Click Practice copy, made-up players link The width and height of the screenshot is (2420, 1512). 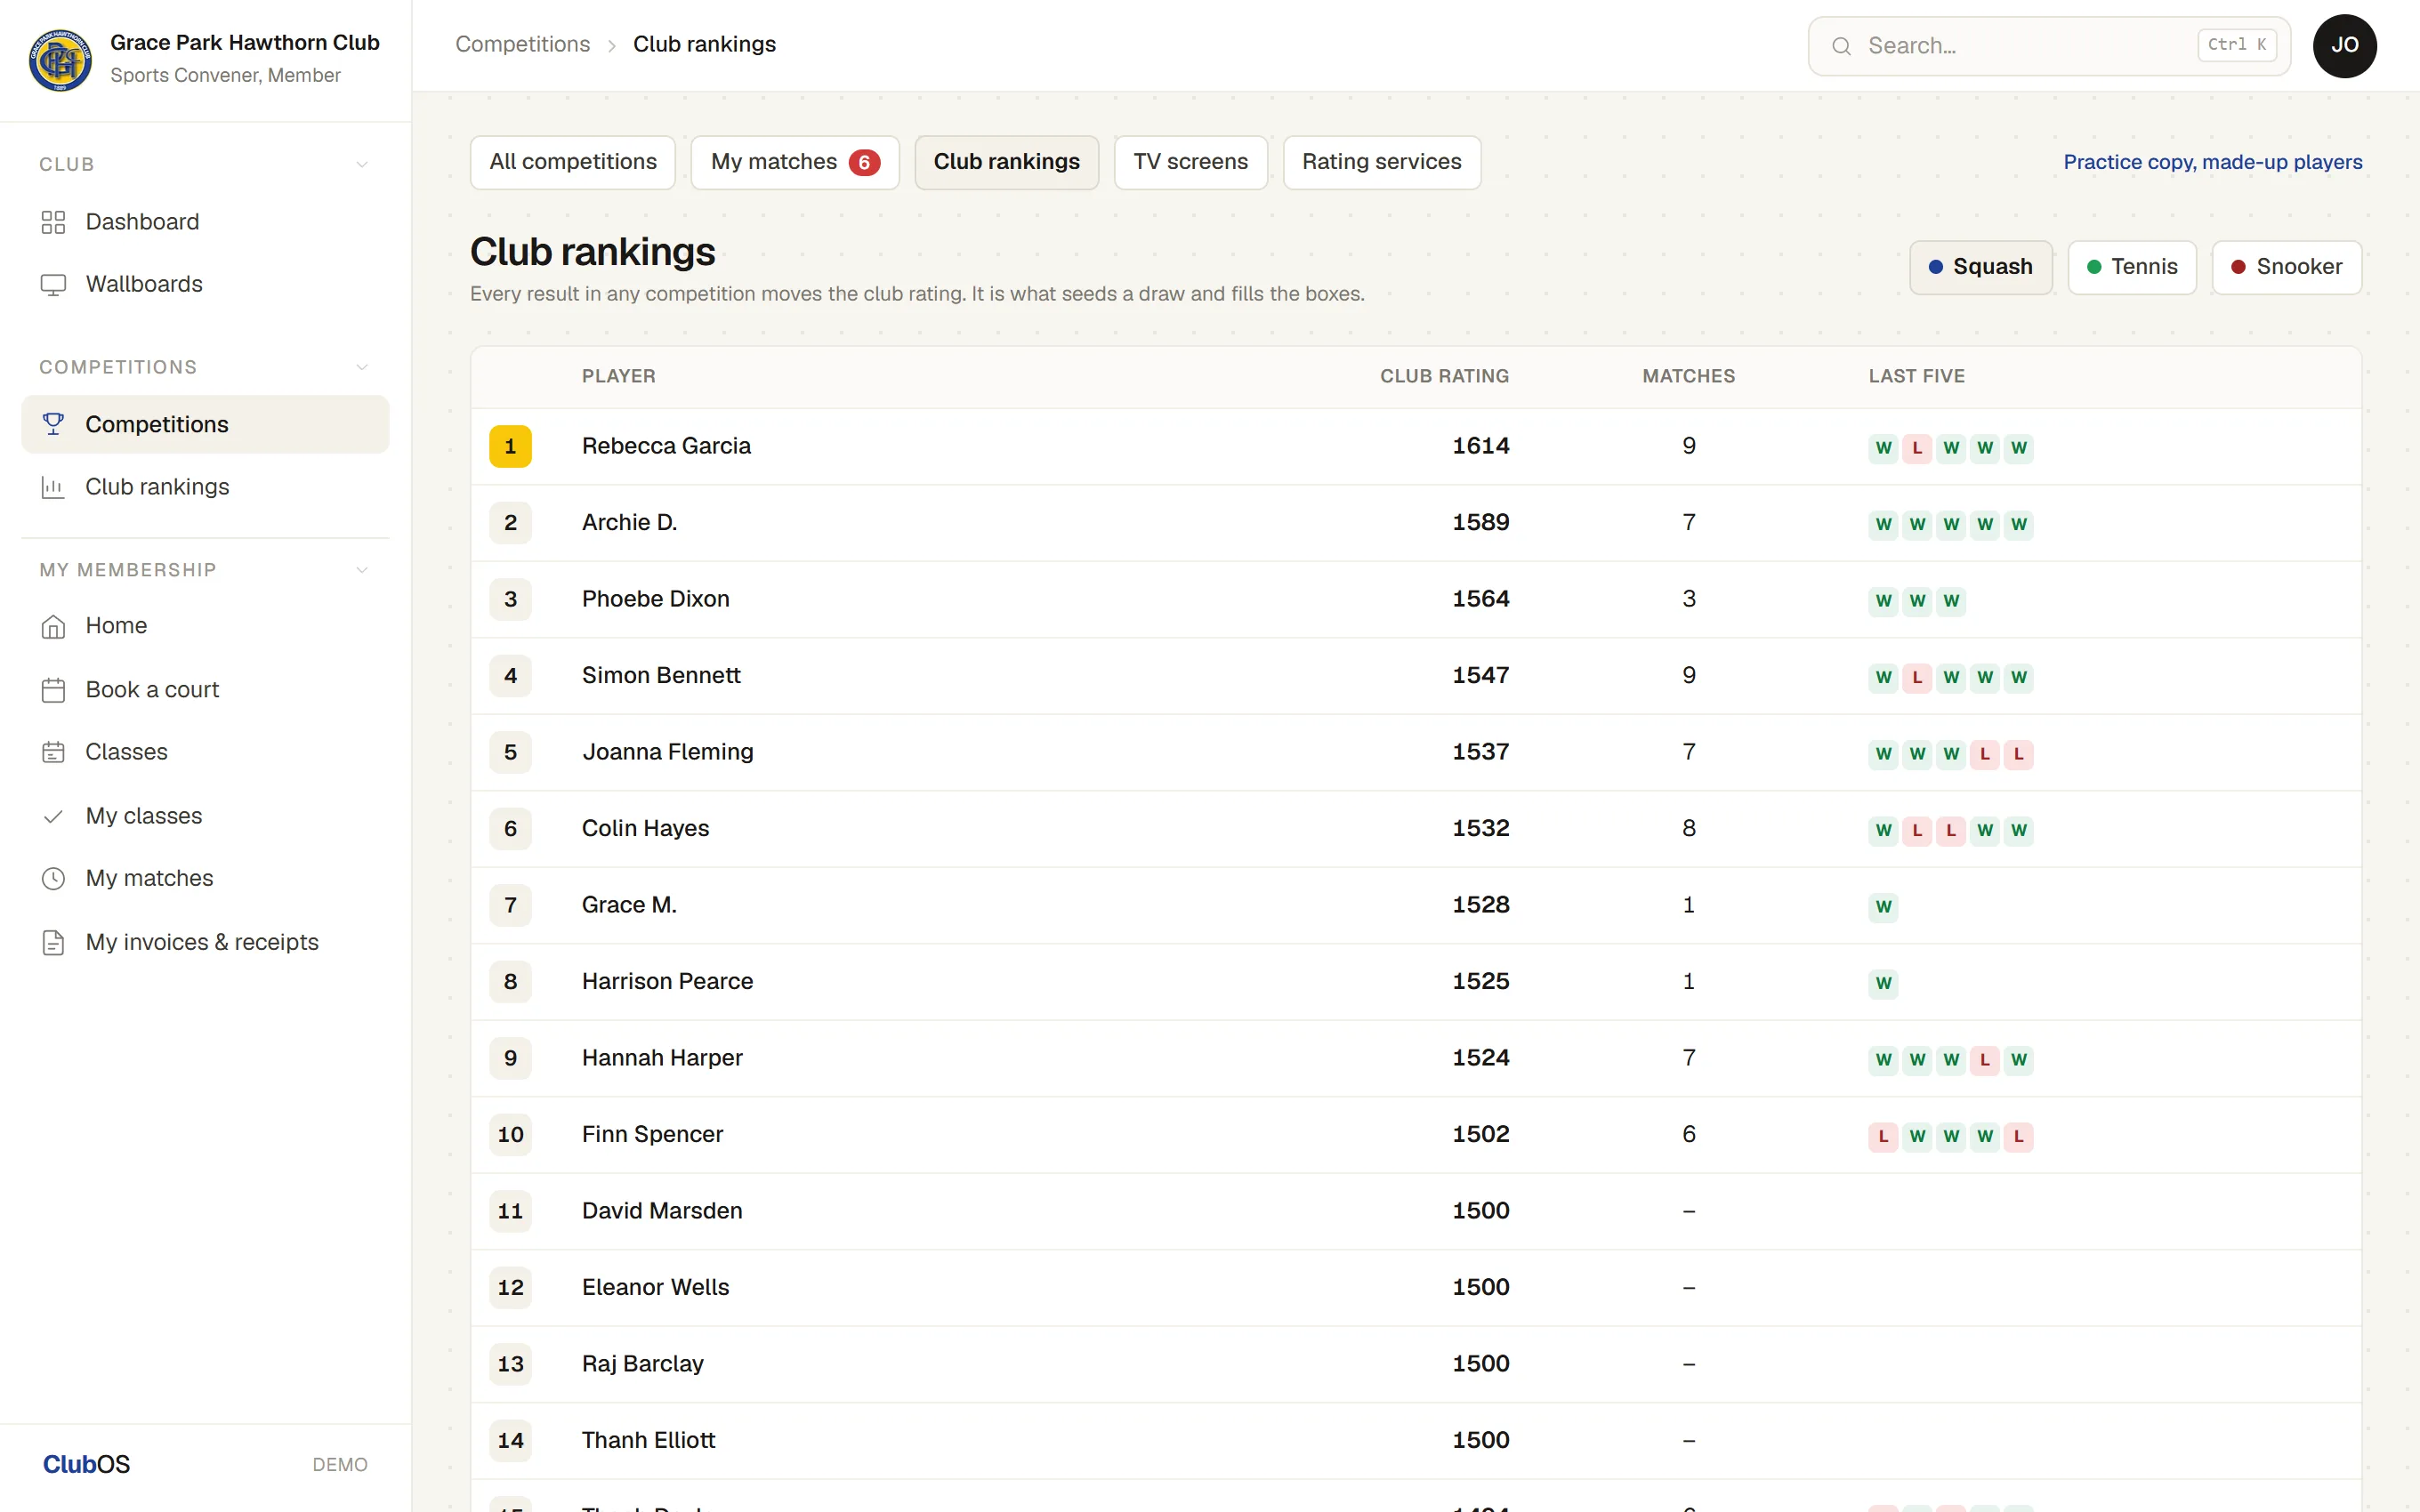[2212, 162]
